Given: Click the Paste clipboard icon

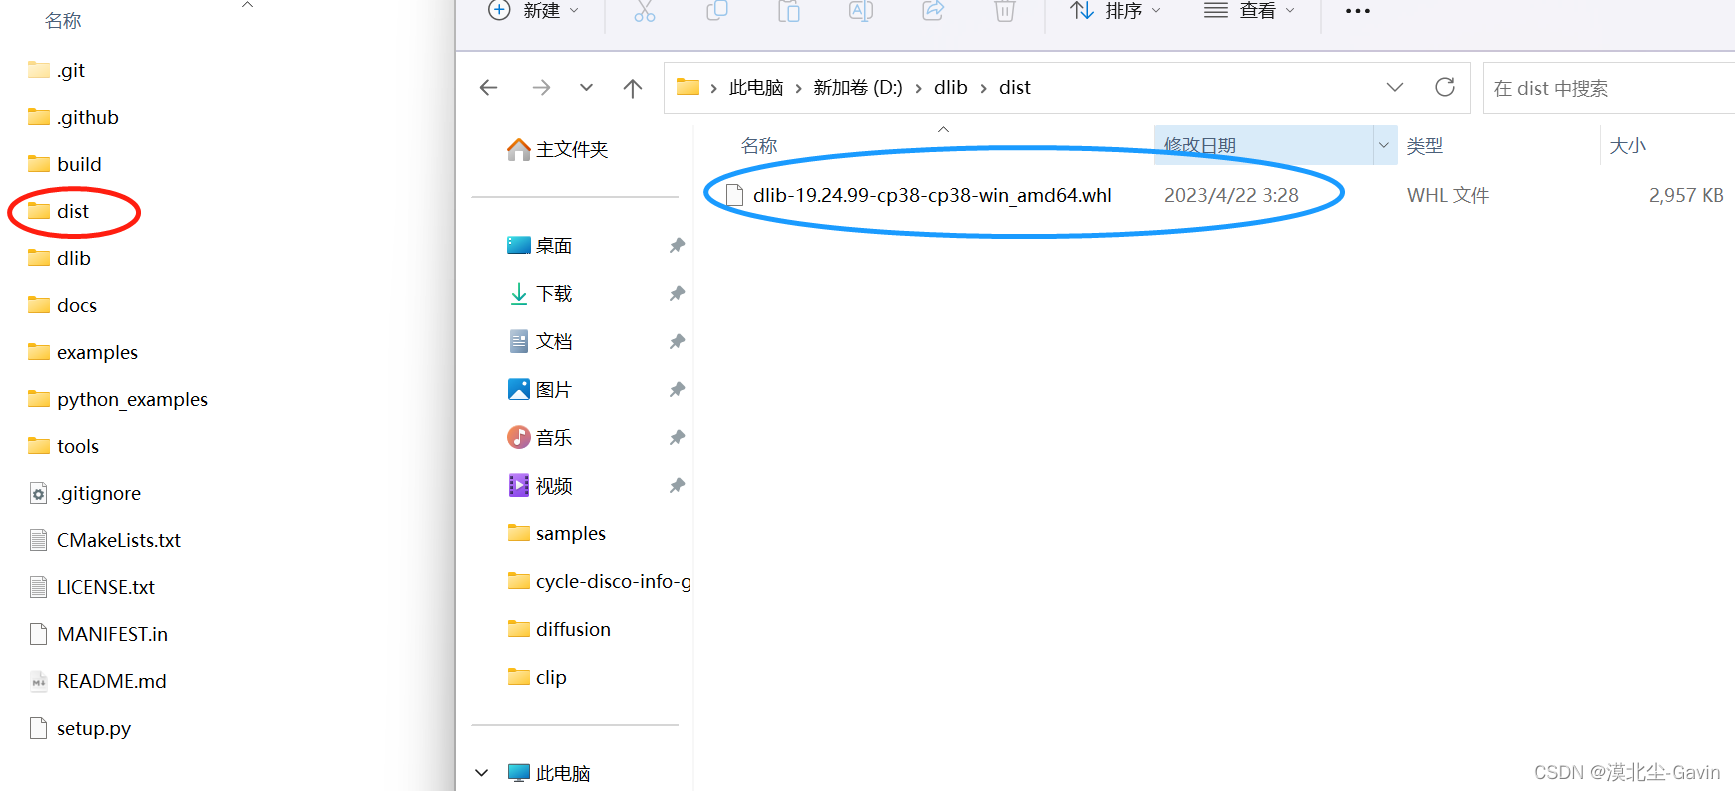Looking at the screenshot, I should pyautogui.click(x=789, y=11).
